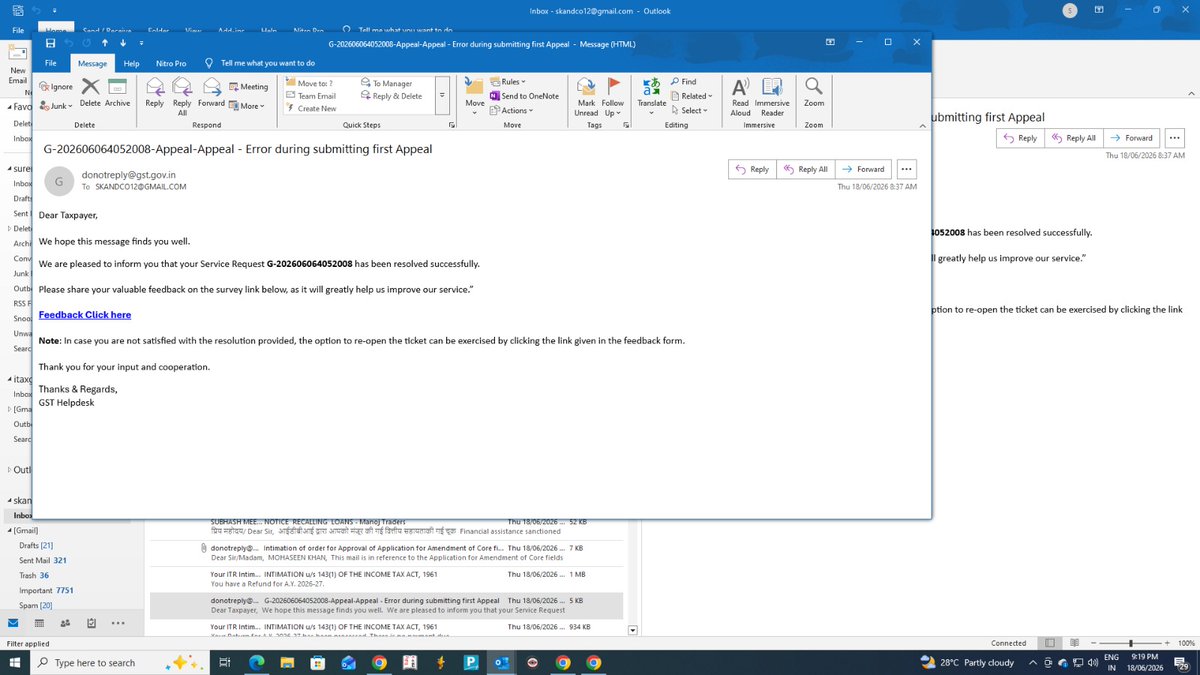The width and height of the screenshot is (1200, 675).
Task: Click Reply All in the reading pane behind
Action: [x=1073, y=138]
